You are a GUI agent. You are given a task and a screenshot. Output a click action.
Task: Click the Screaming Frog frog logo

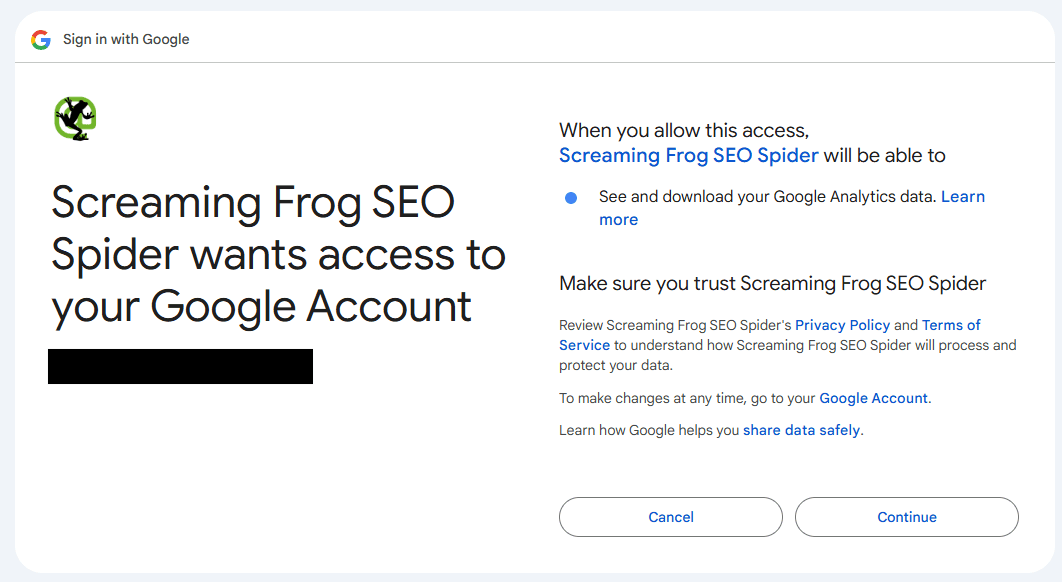tap(74, 118)
